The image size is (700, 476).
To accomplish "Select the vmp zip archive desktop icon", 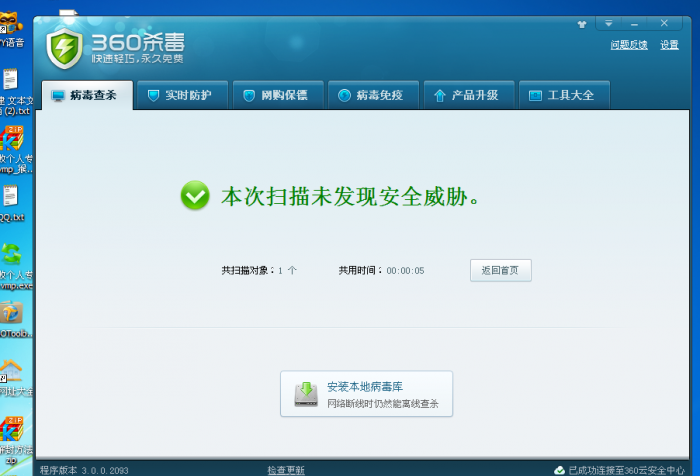I will click(x=16, y=150).
